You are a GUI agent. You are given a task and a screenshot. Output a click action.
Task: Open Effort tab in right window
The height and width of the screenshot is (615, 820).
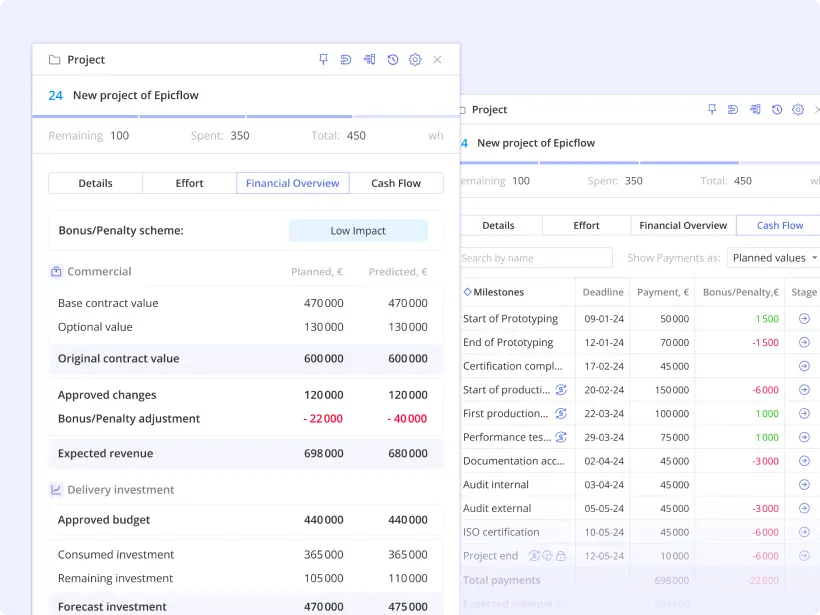586,225
